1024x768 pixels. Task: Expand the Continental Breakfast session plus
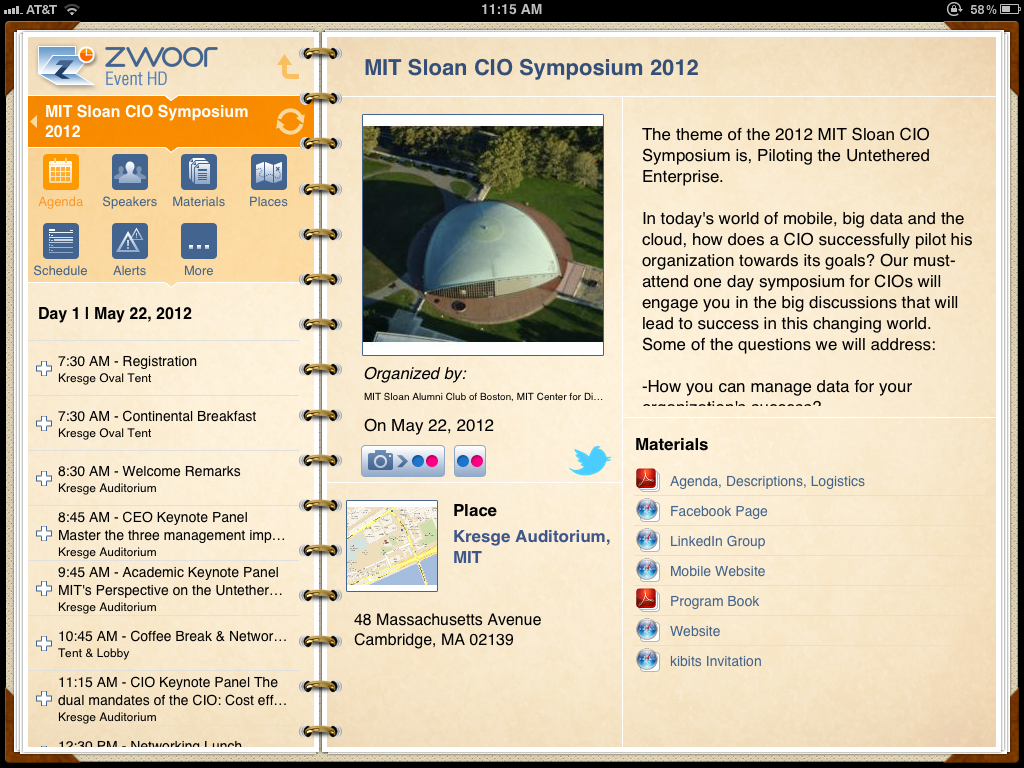pos(44,423)
